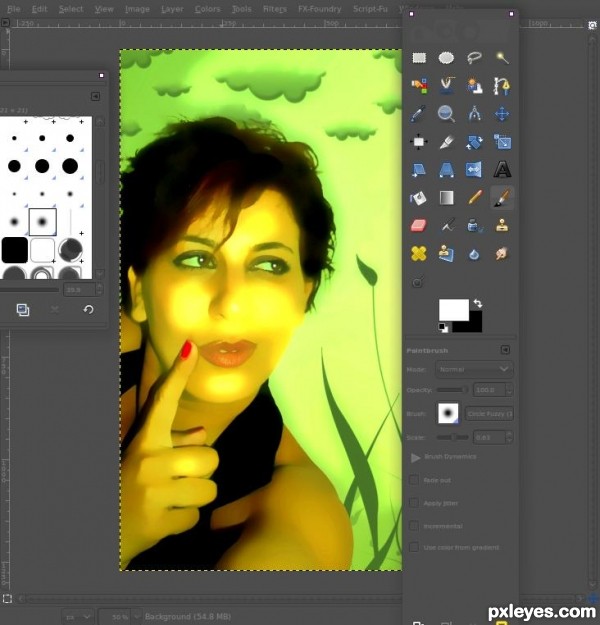Open the brushes dialog tab menu arrow
The height and width of the screenshot is (625, 600).
click(95, 96)
